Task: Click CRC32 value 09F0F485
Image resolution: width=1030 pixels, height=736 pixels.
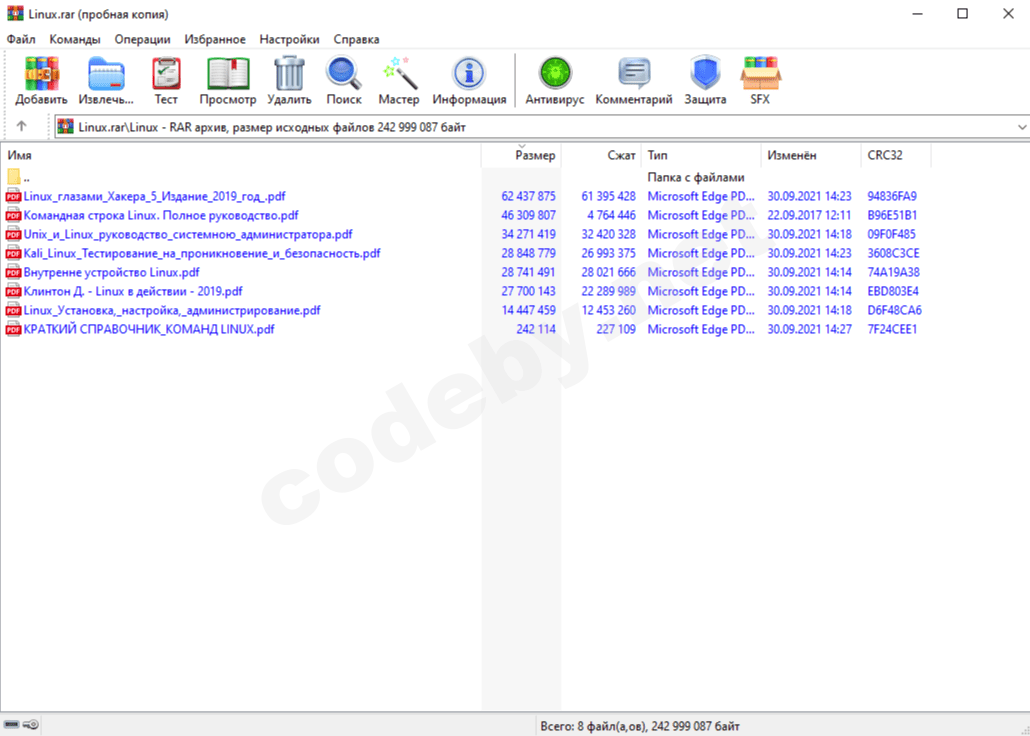Action: 891,234
